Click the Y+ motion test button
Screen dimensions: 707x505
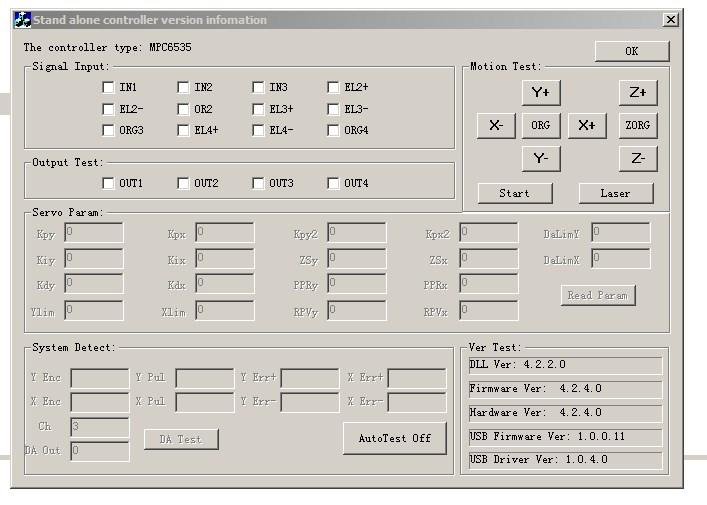[540, 93]
